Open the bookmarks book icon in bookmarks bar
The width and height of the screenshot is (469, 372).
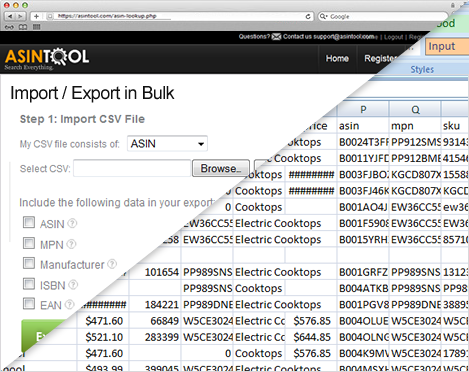click(x=23, y=27)
